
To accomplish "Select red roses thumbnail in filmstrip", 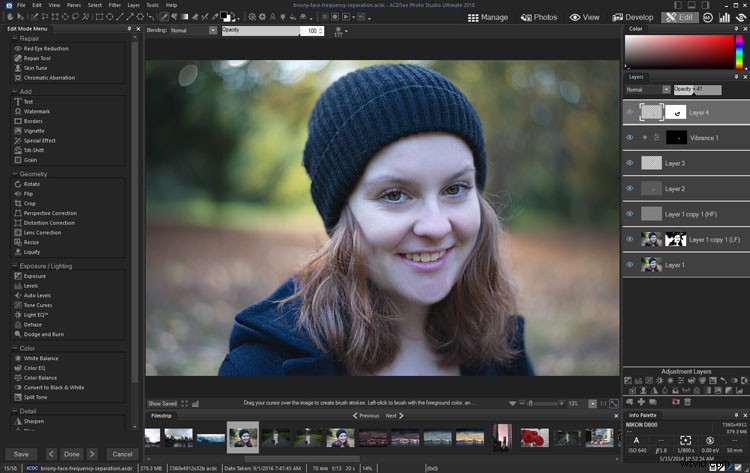I will click(534, 438).
